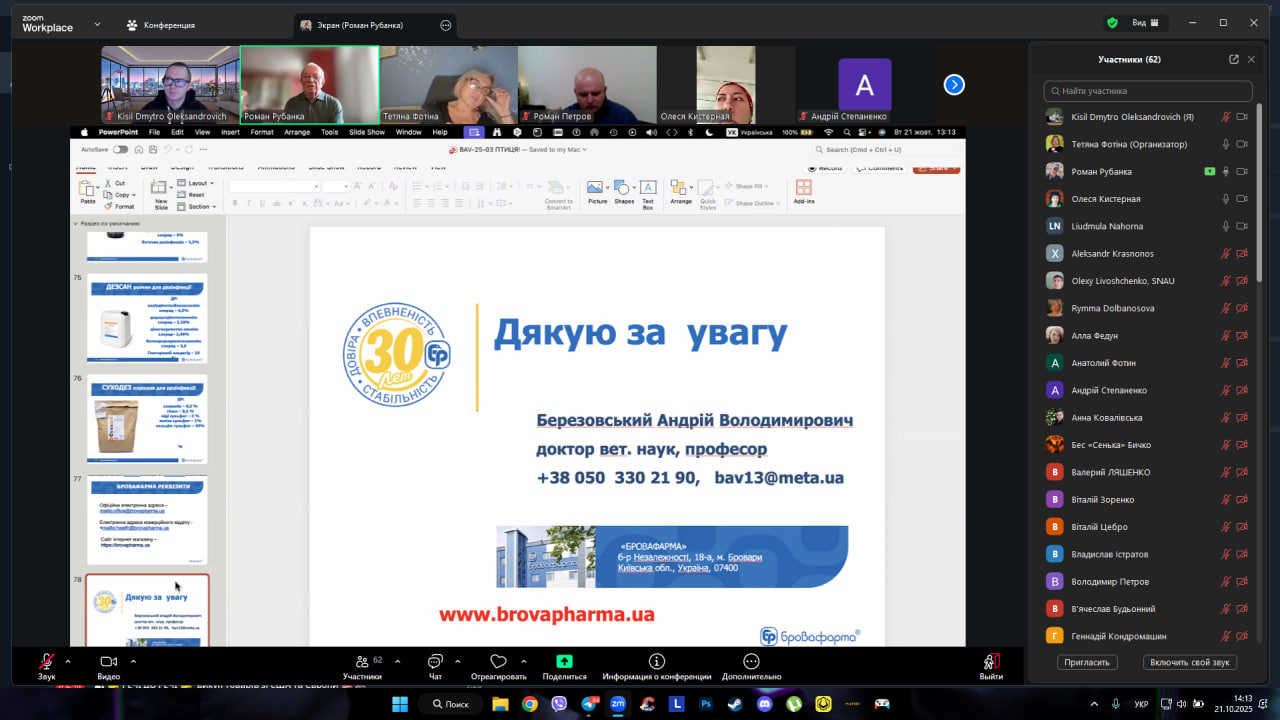Viewport: 1280px width, 720px height.
Task: Toggle camera with Видео button
Action: (109, 662)
